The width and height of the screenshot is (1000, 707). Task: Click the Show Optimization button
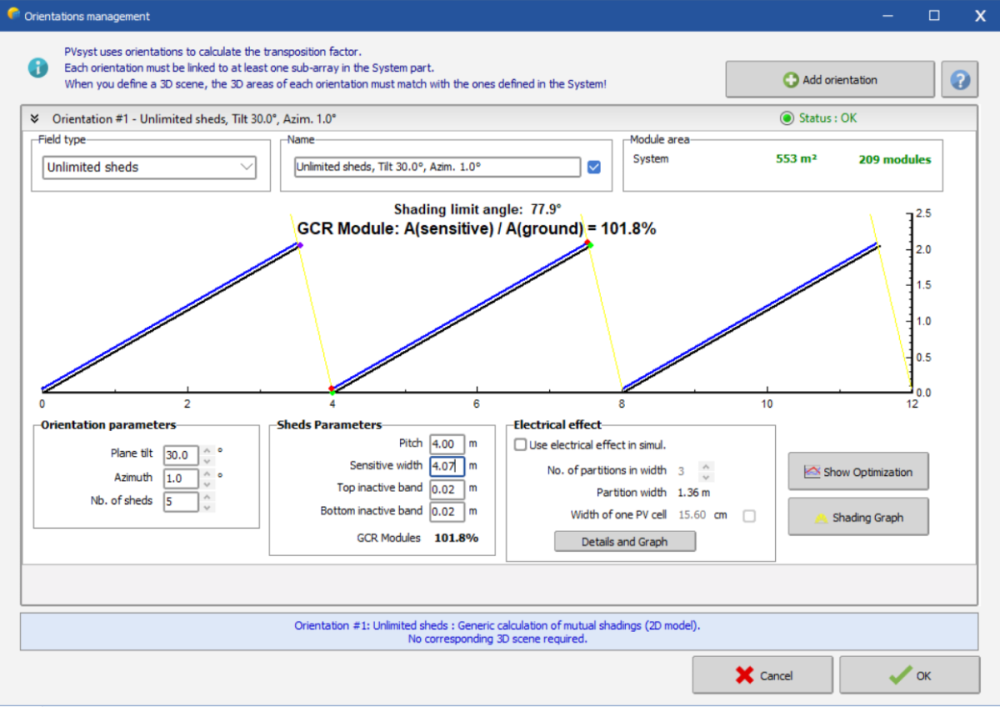click(857, 472)
